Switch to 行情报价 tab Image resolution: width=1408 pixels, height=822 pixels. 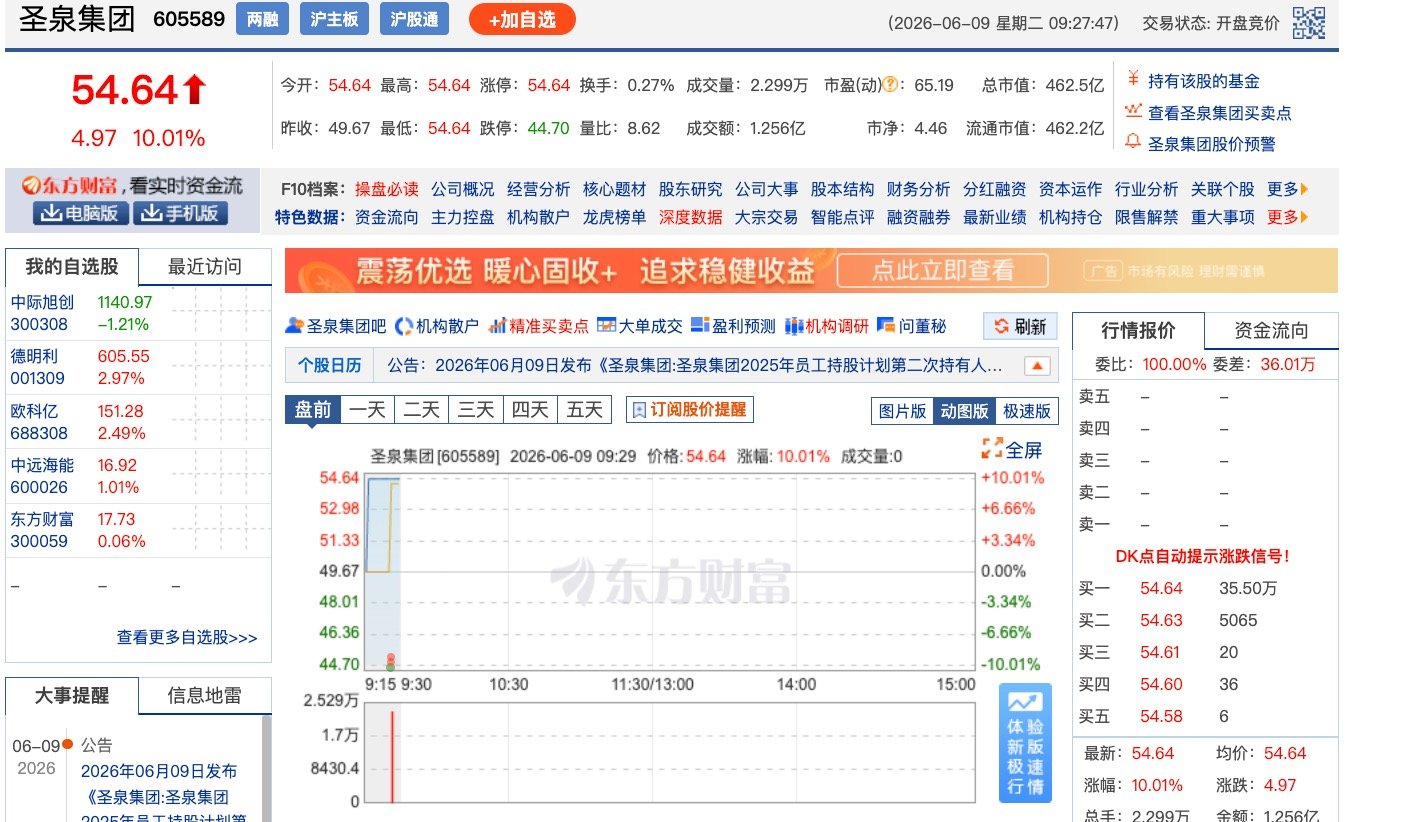(x=1138, y=331)
